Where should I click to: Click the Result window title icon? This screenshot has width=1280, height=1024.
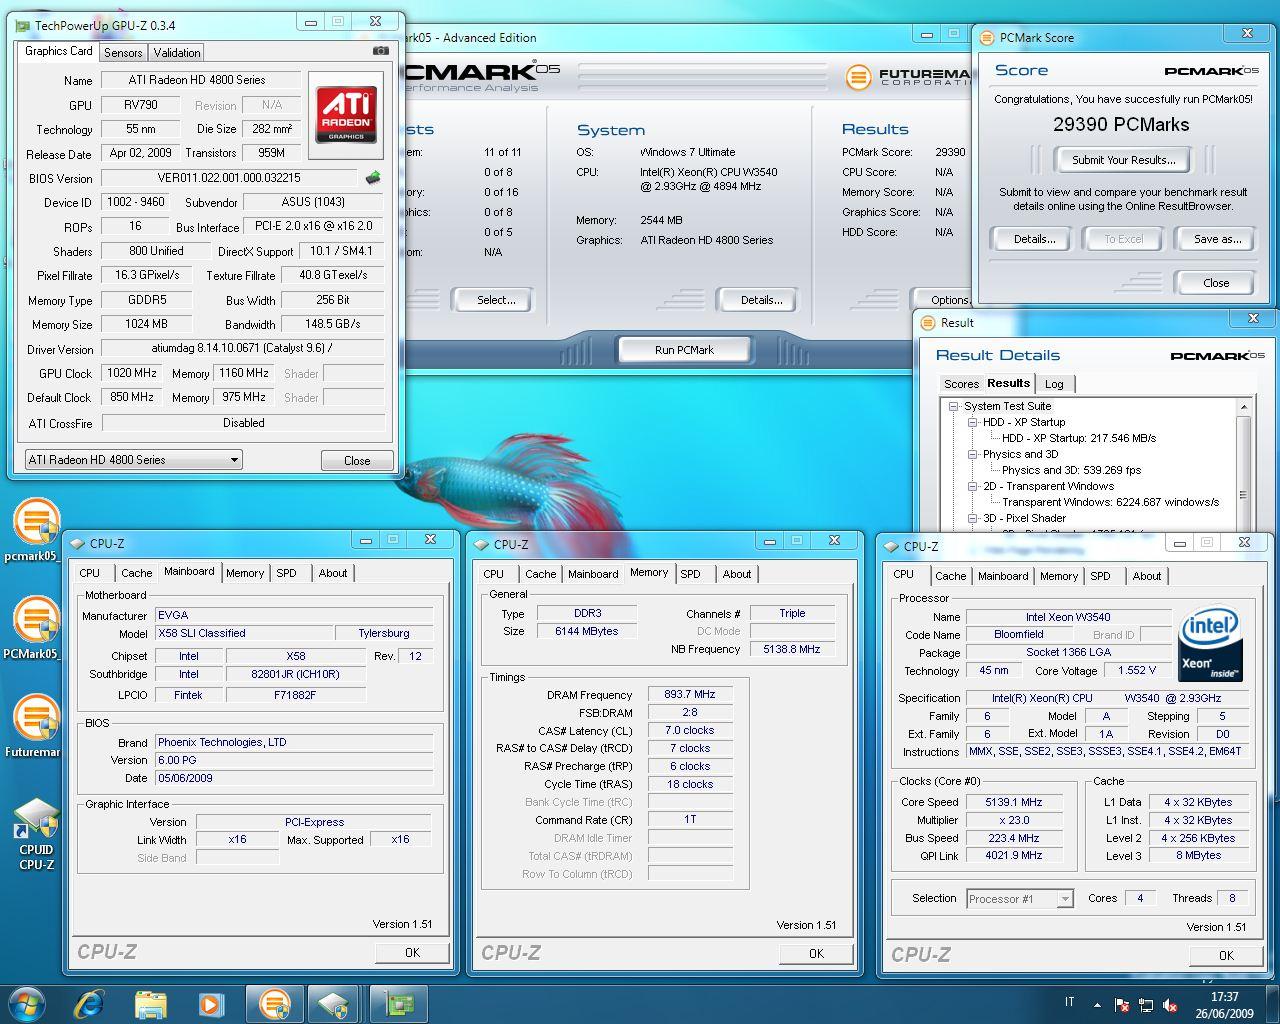(x=928, y=322)
